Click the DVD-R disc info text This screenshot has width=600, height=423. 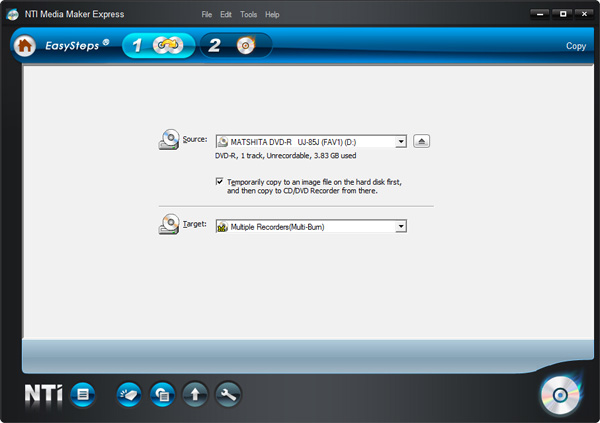click(x=285, y=156)
